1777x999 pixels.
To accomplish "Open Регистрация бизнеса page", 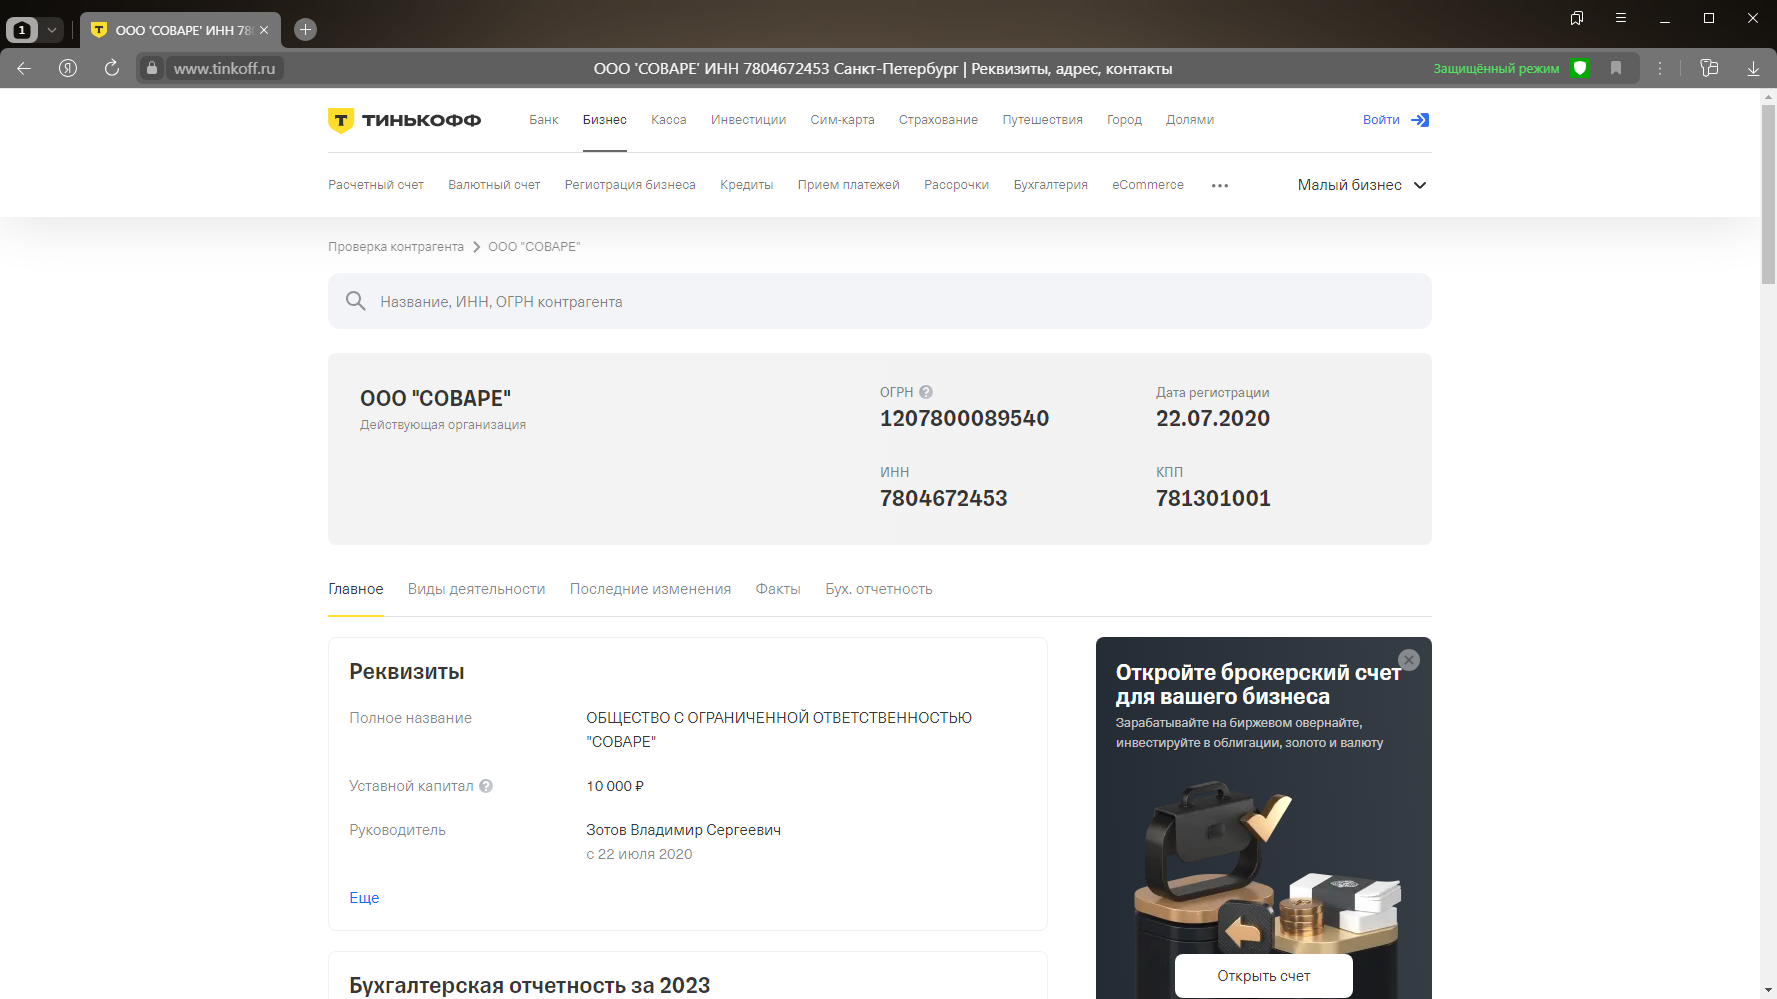I will click(x=630, y=185).
